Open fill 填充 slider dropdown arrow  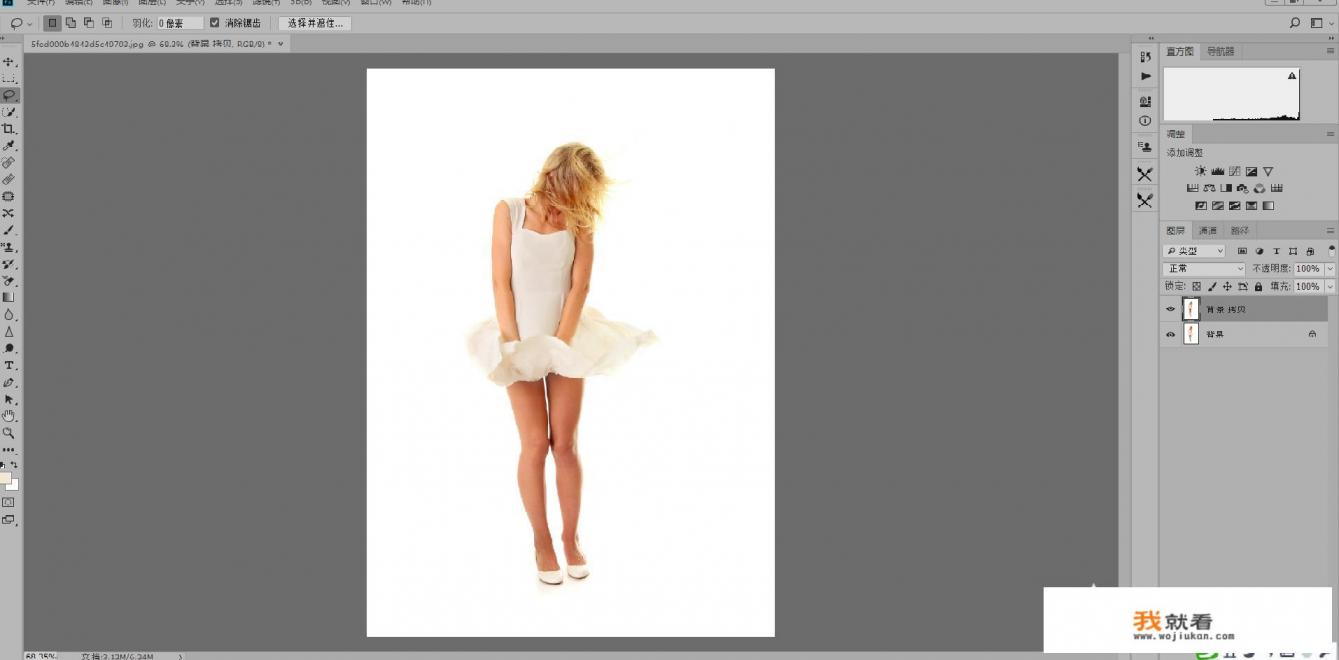[1329, 286]
